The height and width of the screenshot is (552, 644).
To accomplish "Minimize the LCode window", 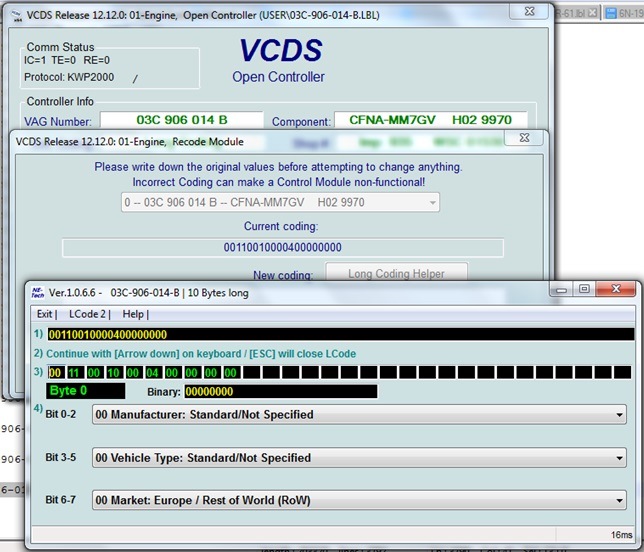I will 561,290.
